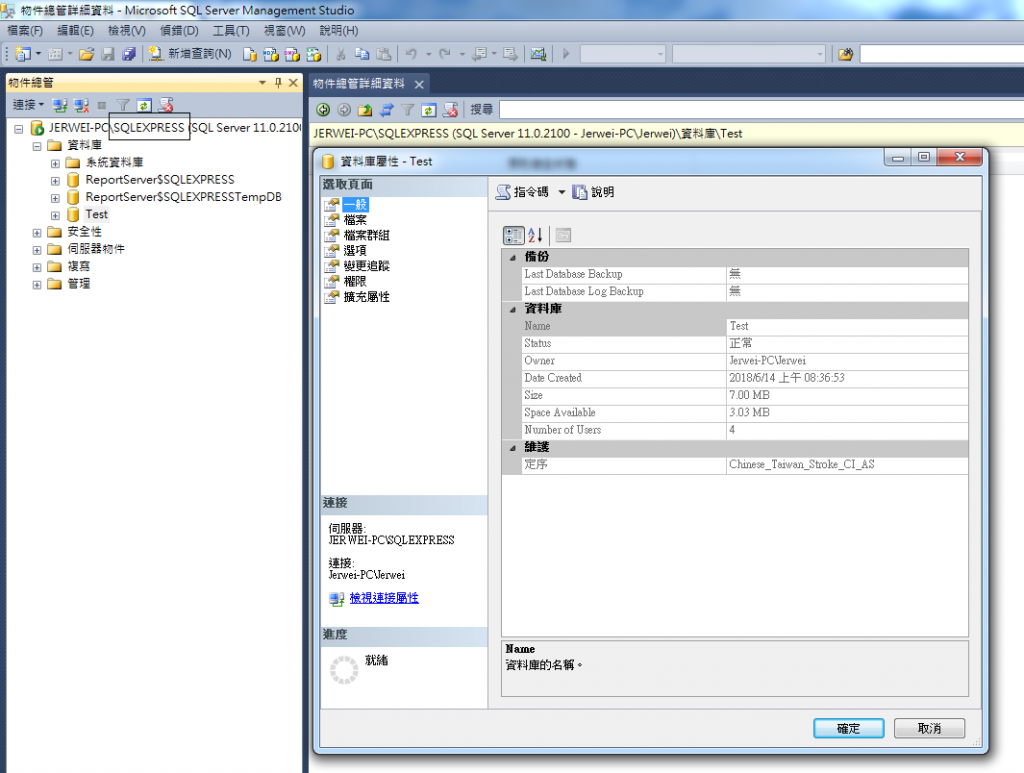Collapse the 維護 property category

tap(513, 448)
